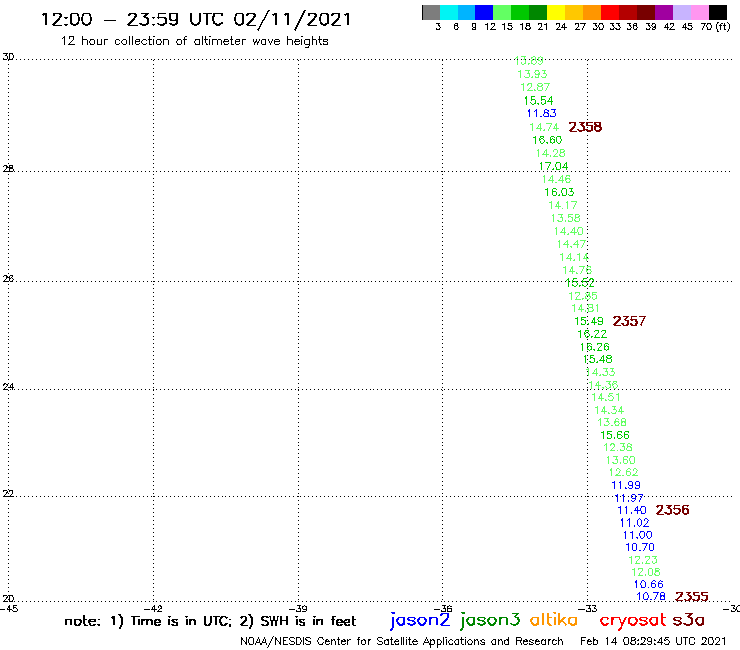Click the 2358 time marker
740x650 pixels.
pyautogui.click(x=585, y=127)
